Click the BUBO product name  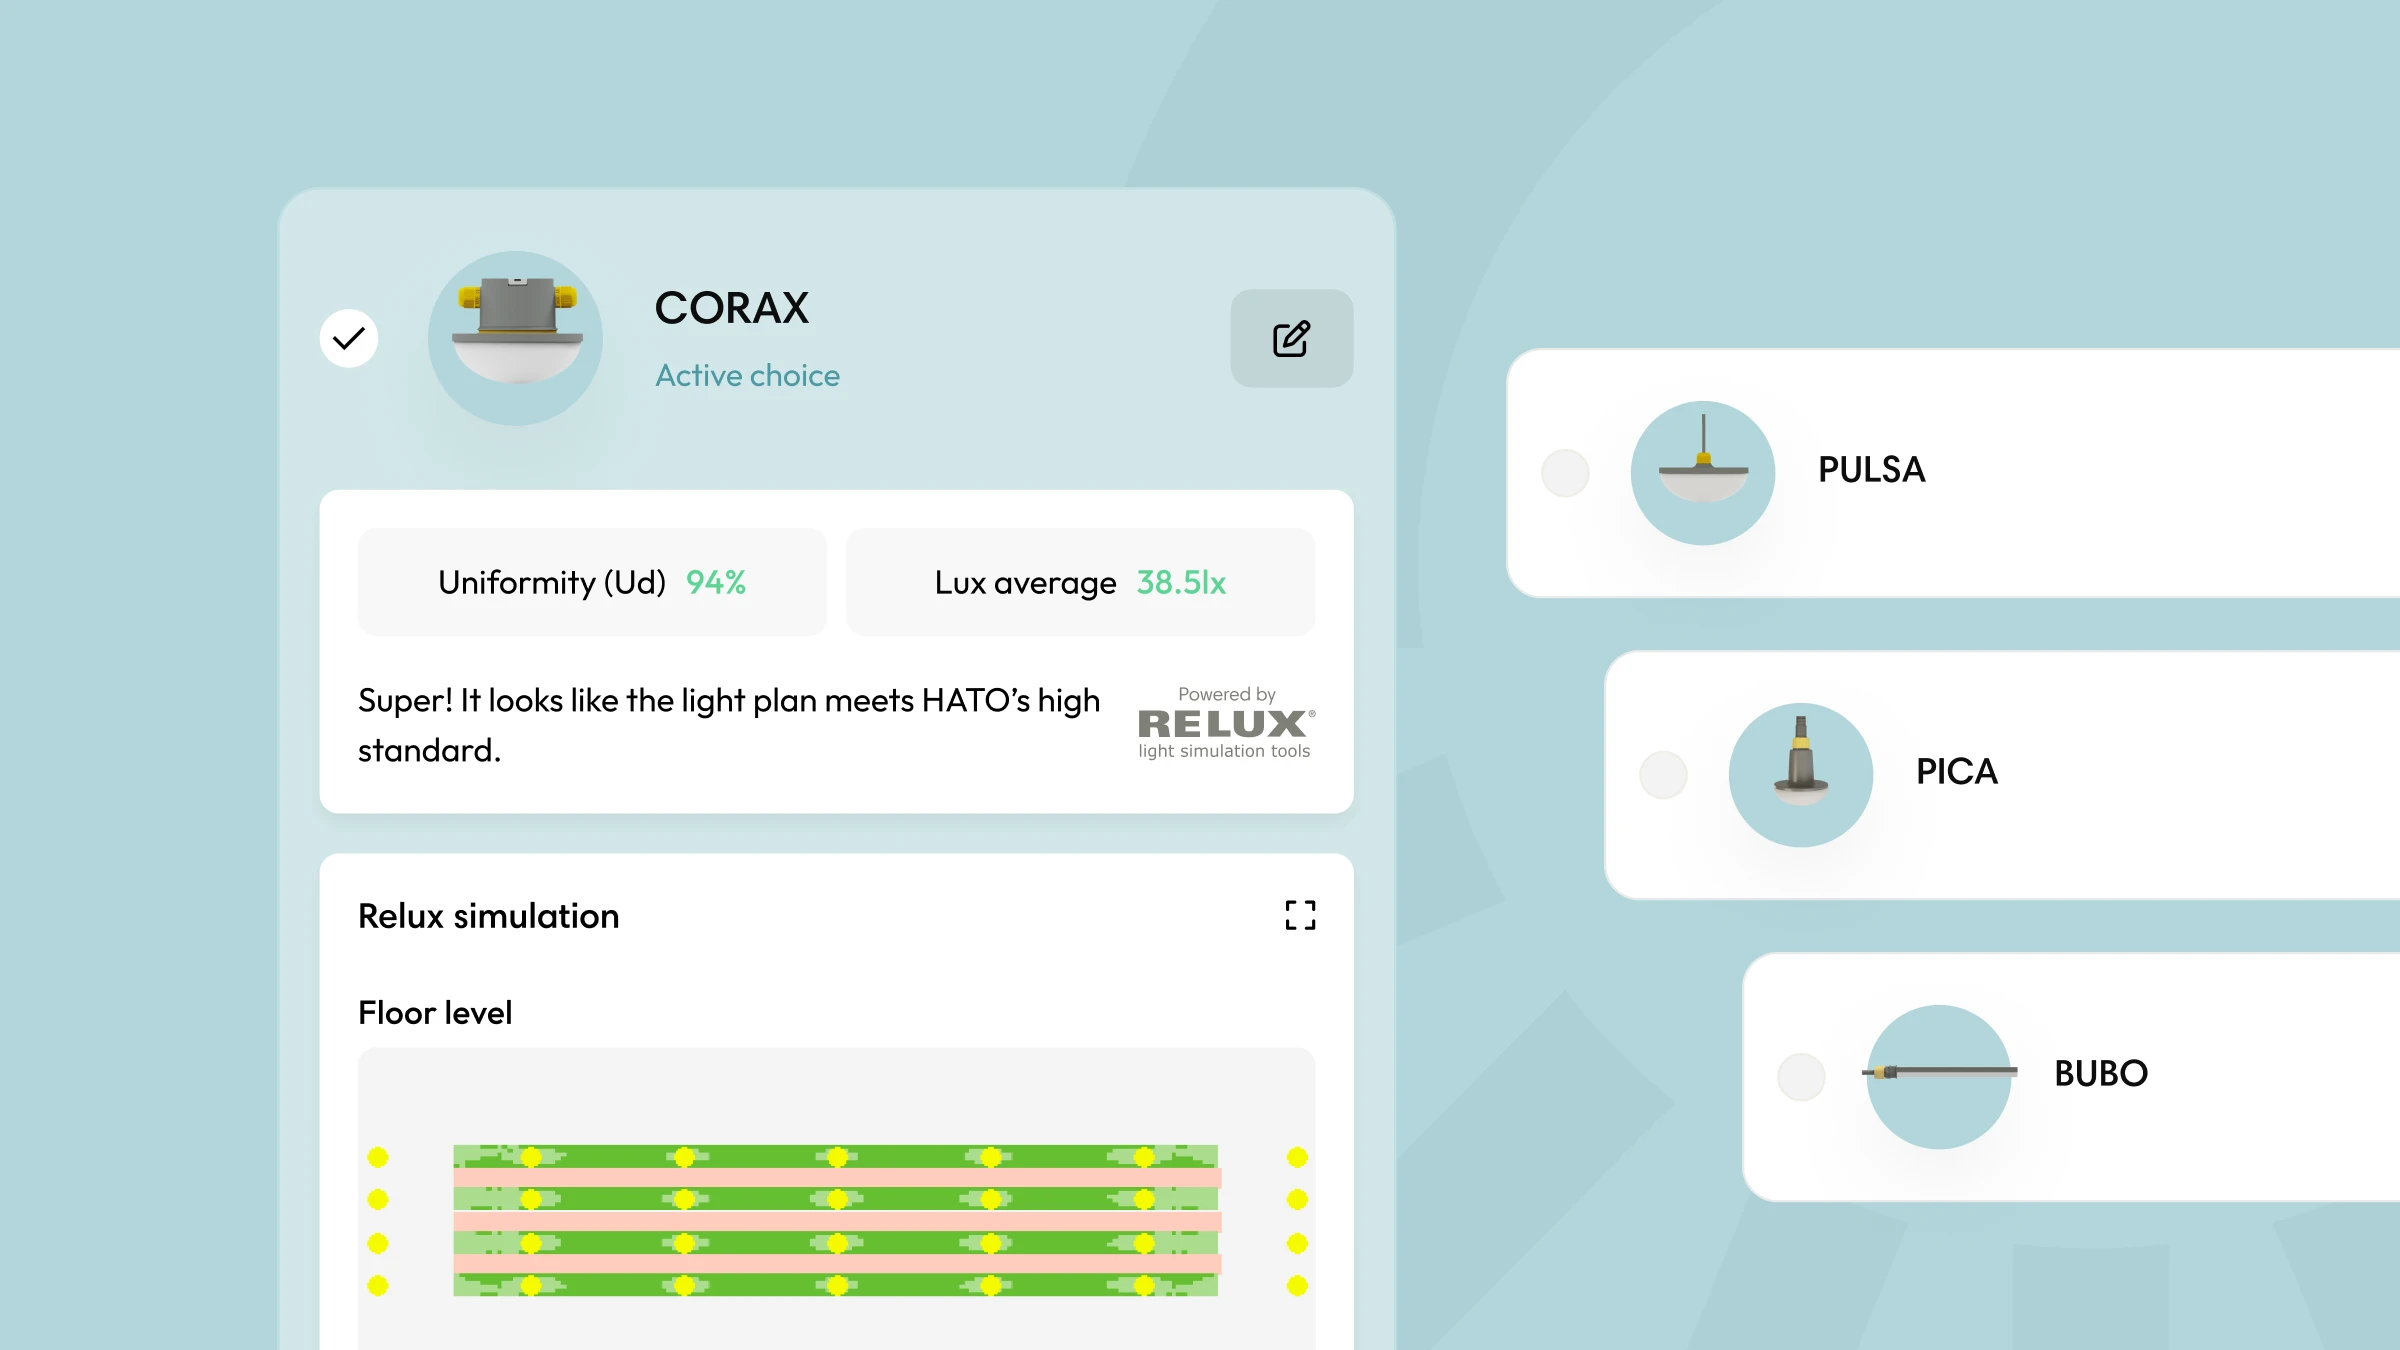coord(2100,1074)
